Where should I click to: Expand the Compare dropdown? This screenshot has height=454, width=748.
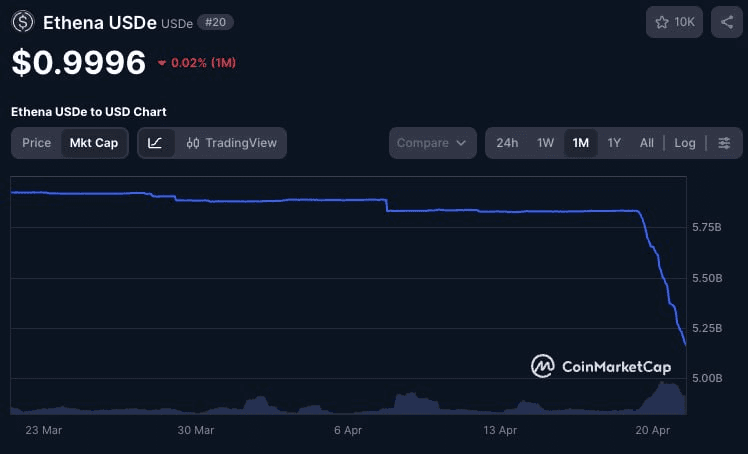coord(432,143)
